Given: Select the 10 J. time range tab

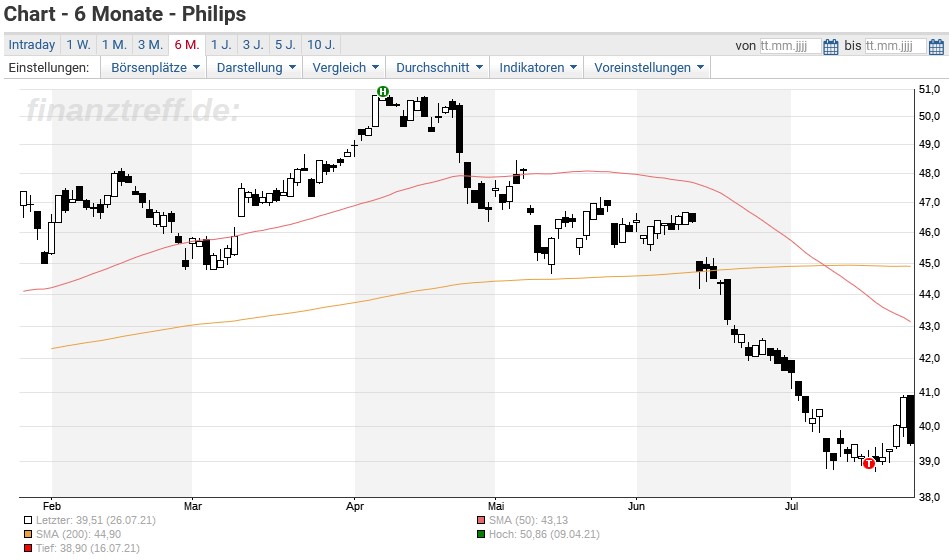Looking at the screenshot, I should pyautogui.click(x=321, y=45).
